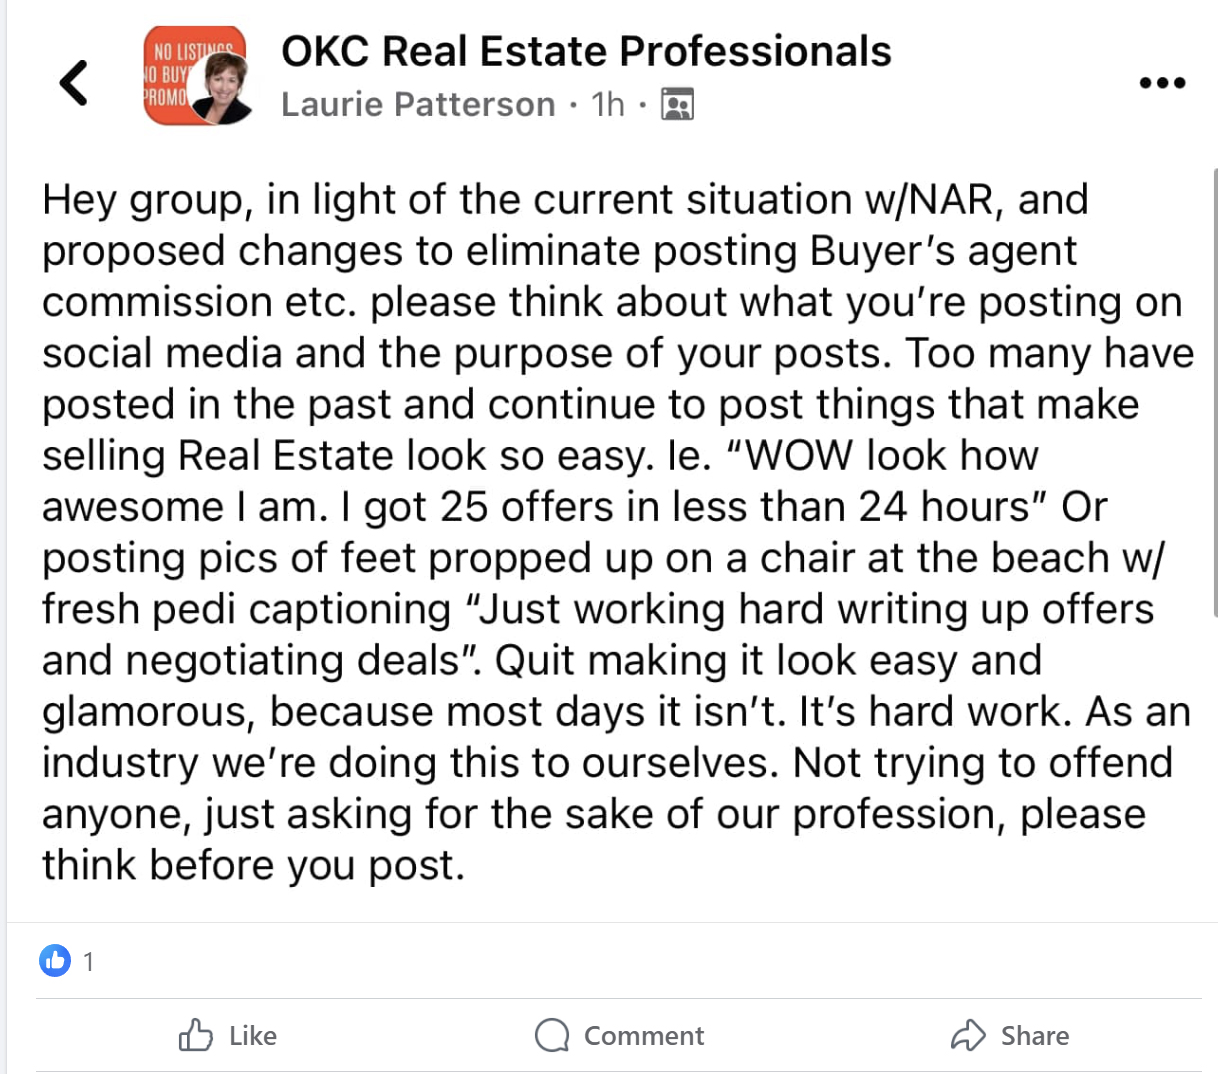Tap the "Like" text label

(x=252, y=1036)
